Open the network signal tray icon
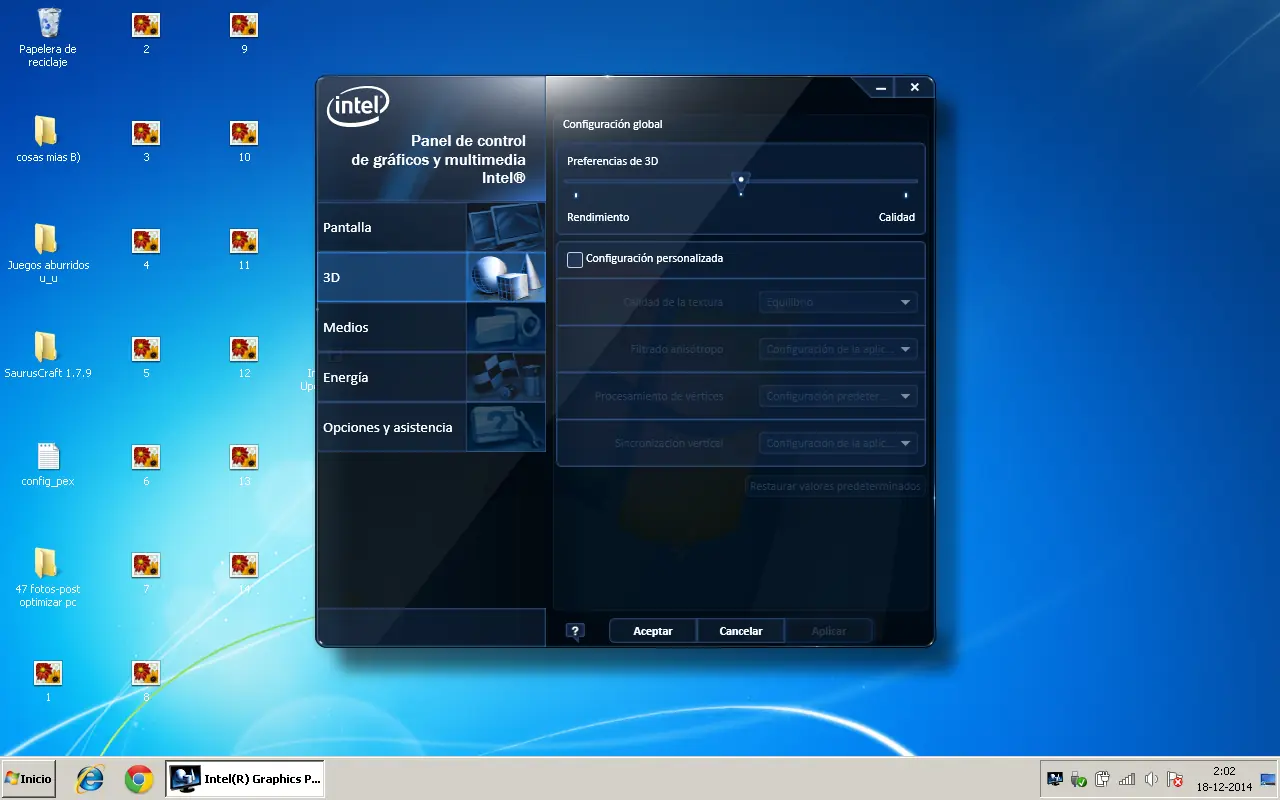1280x800 pixels. (x=1127, y=779)
